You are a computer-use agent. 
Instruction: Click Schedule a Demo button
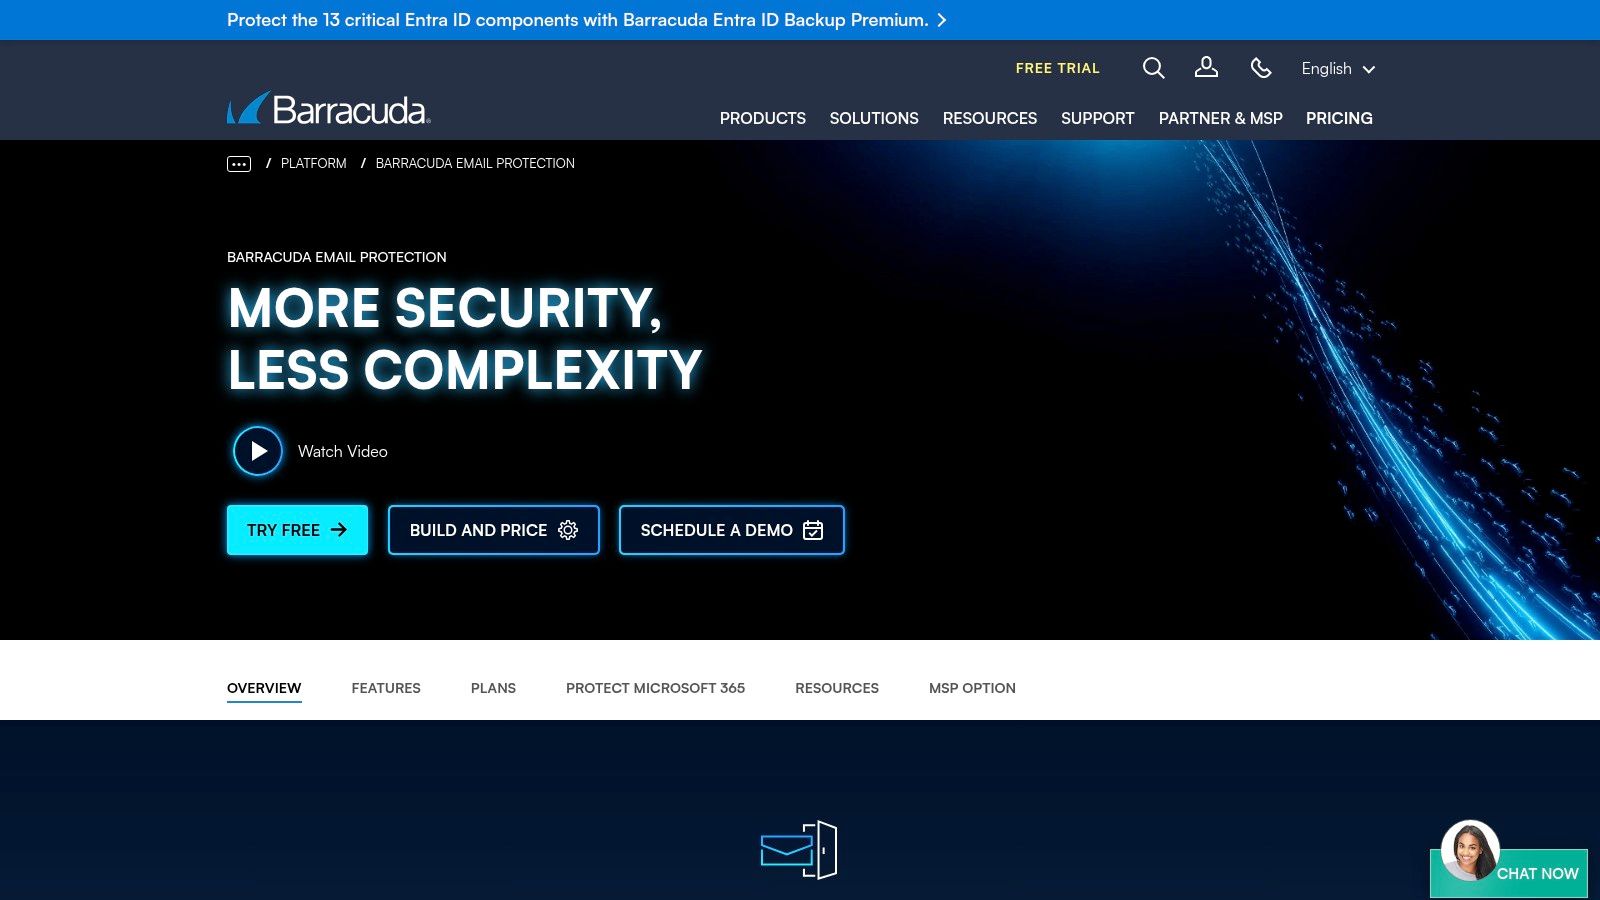point(731,530)
